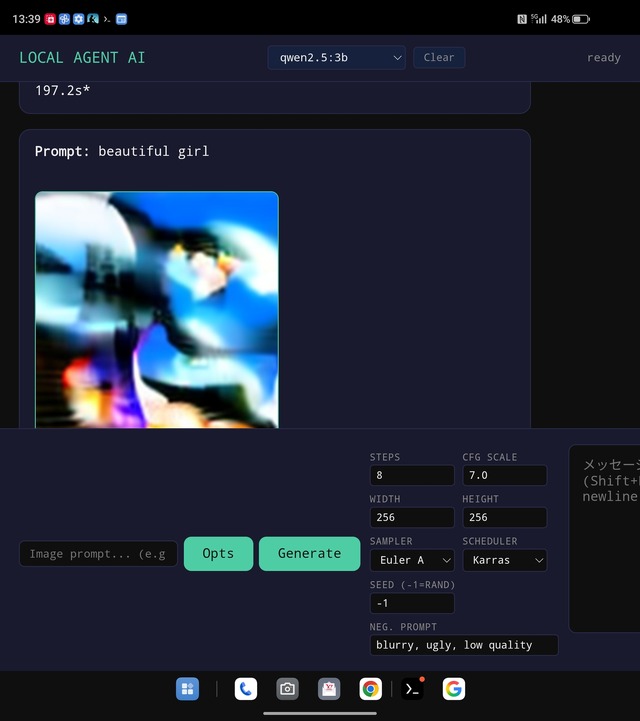The image size is (640, 721).
Task: Open the Google app icon
Action: point(454,689)
